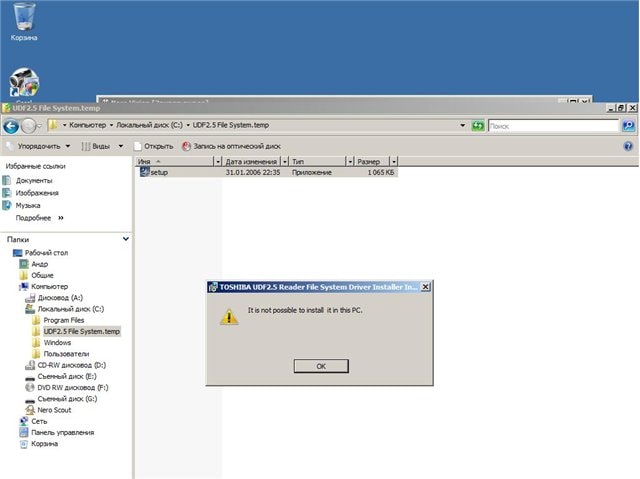Open Дата изменения column dropdown arrow
Viewport: 640px width, 479px height.
[x=285, y=162]
